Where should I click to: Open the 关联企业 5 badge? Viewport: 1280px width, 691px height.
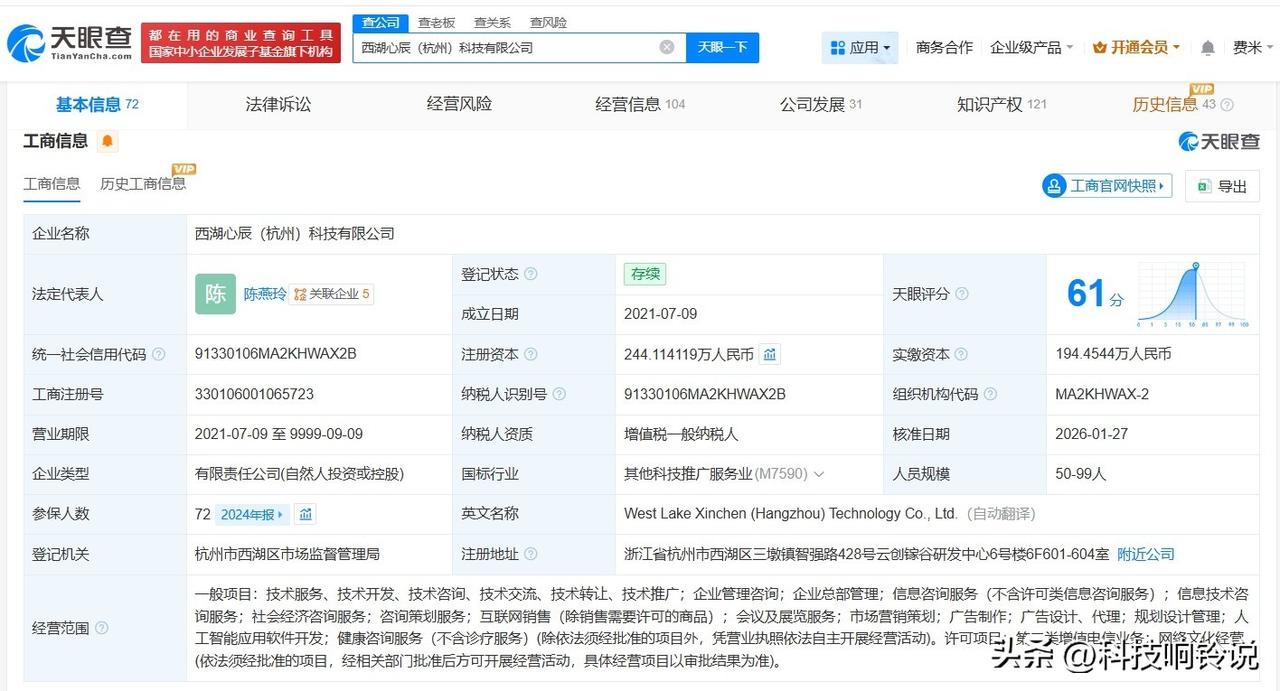tap(332, 294)
